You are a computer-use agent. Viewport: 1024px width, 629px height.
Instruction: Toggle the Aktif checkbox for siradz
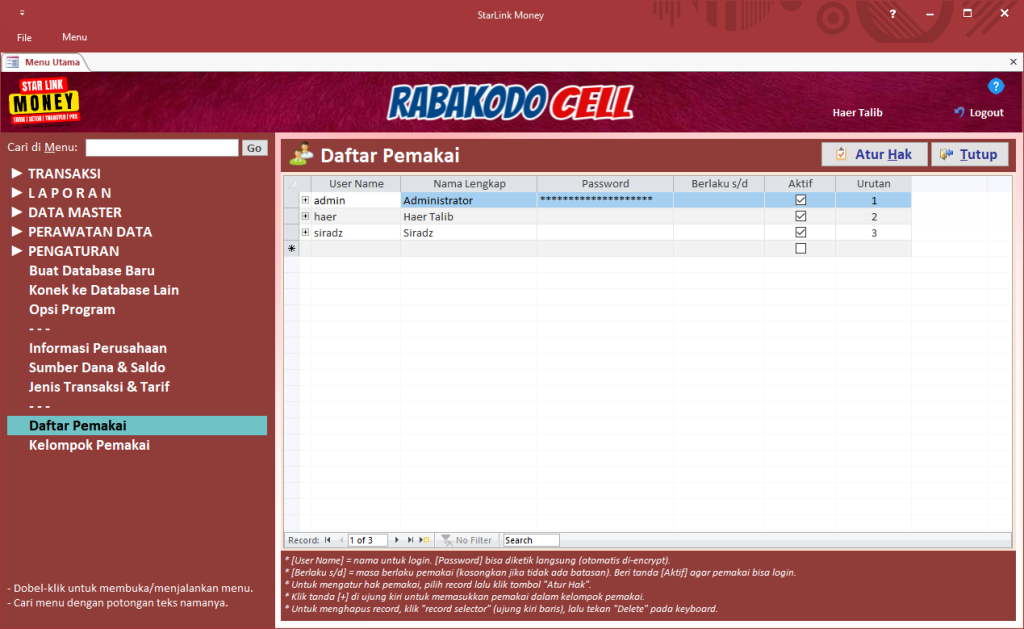(x=801, y=233)
